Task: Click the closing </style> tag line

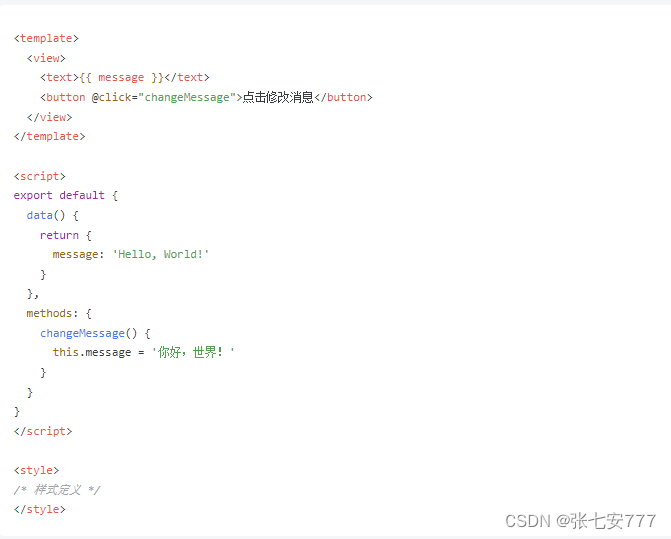Action: pos(39,509)
